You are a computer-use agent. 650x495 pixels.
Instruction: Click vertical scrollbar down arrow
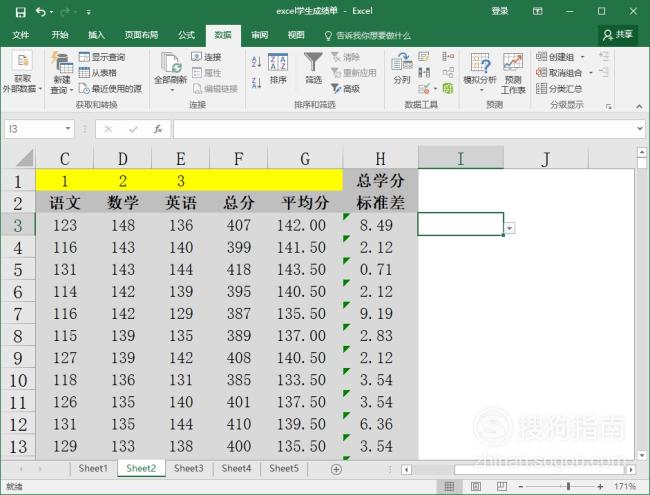(642, 455)
